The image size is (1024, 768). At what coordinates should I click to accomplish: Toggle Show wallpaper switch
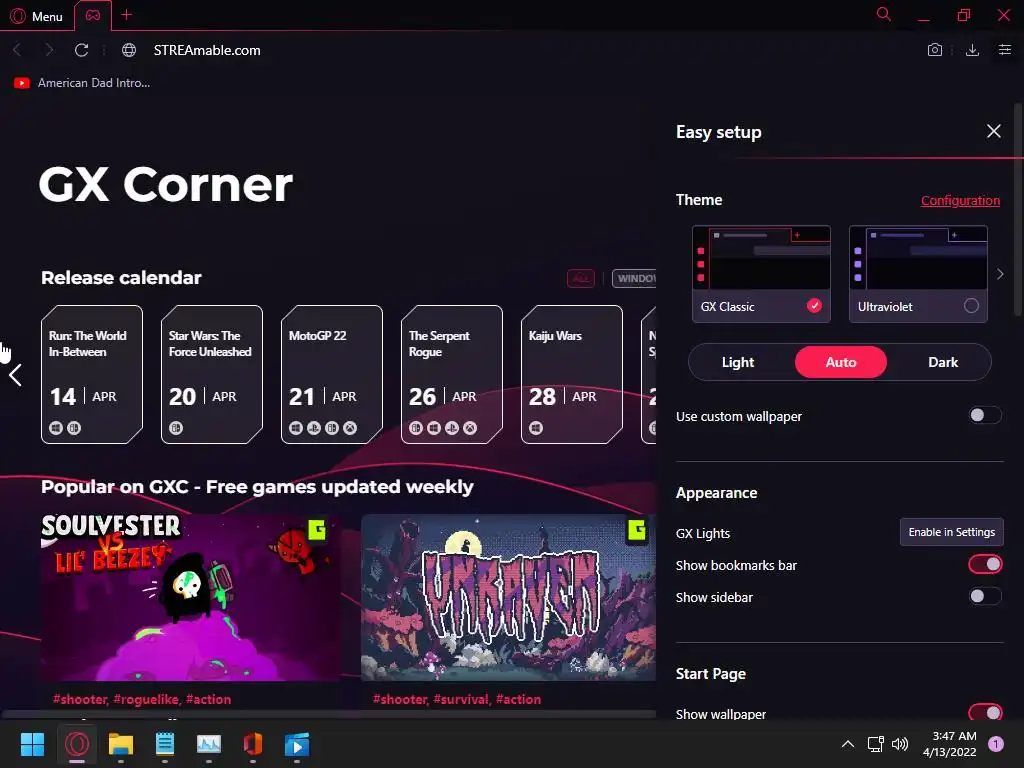pos(985,712)
